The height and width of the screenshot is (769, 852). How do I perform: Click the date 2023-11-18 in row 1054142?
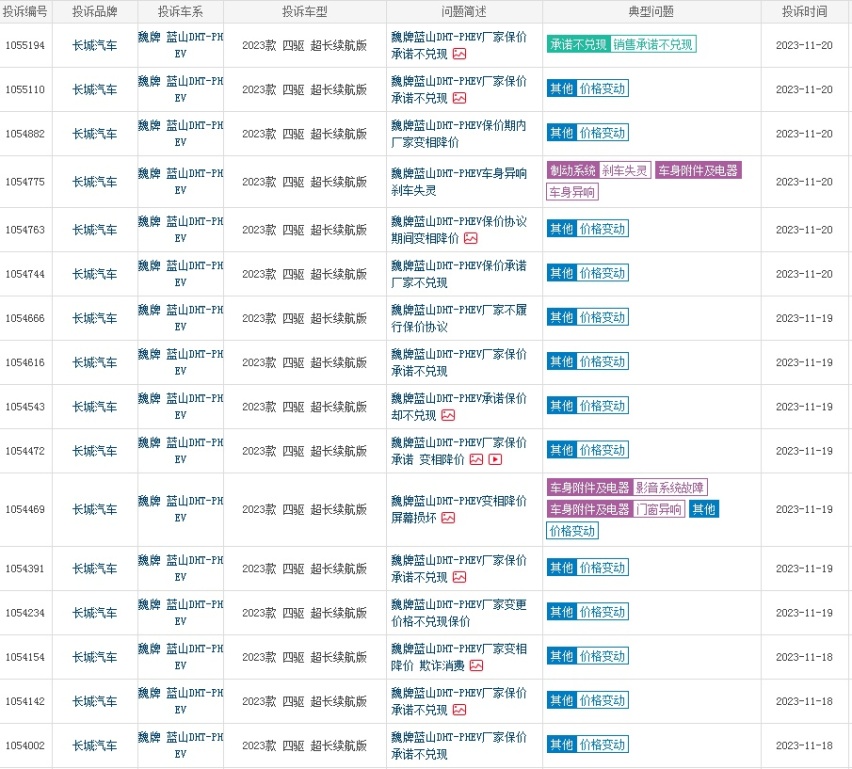click(804, 702)
